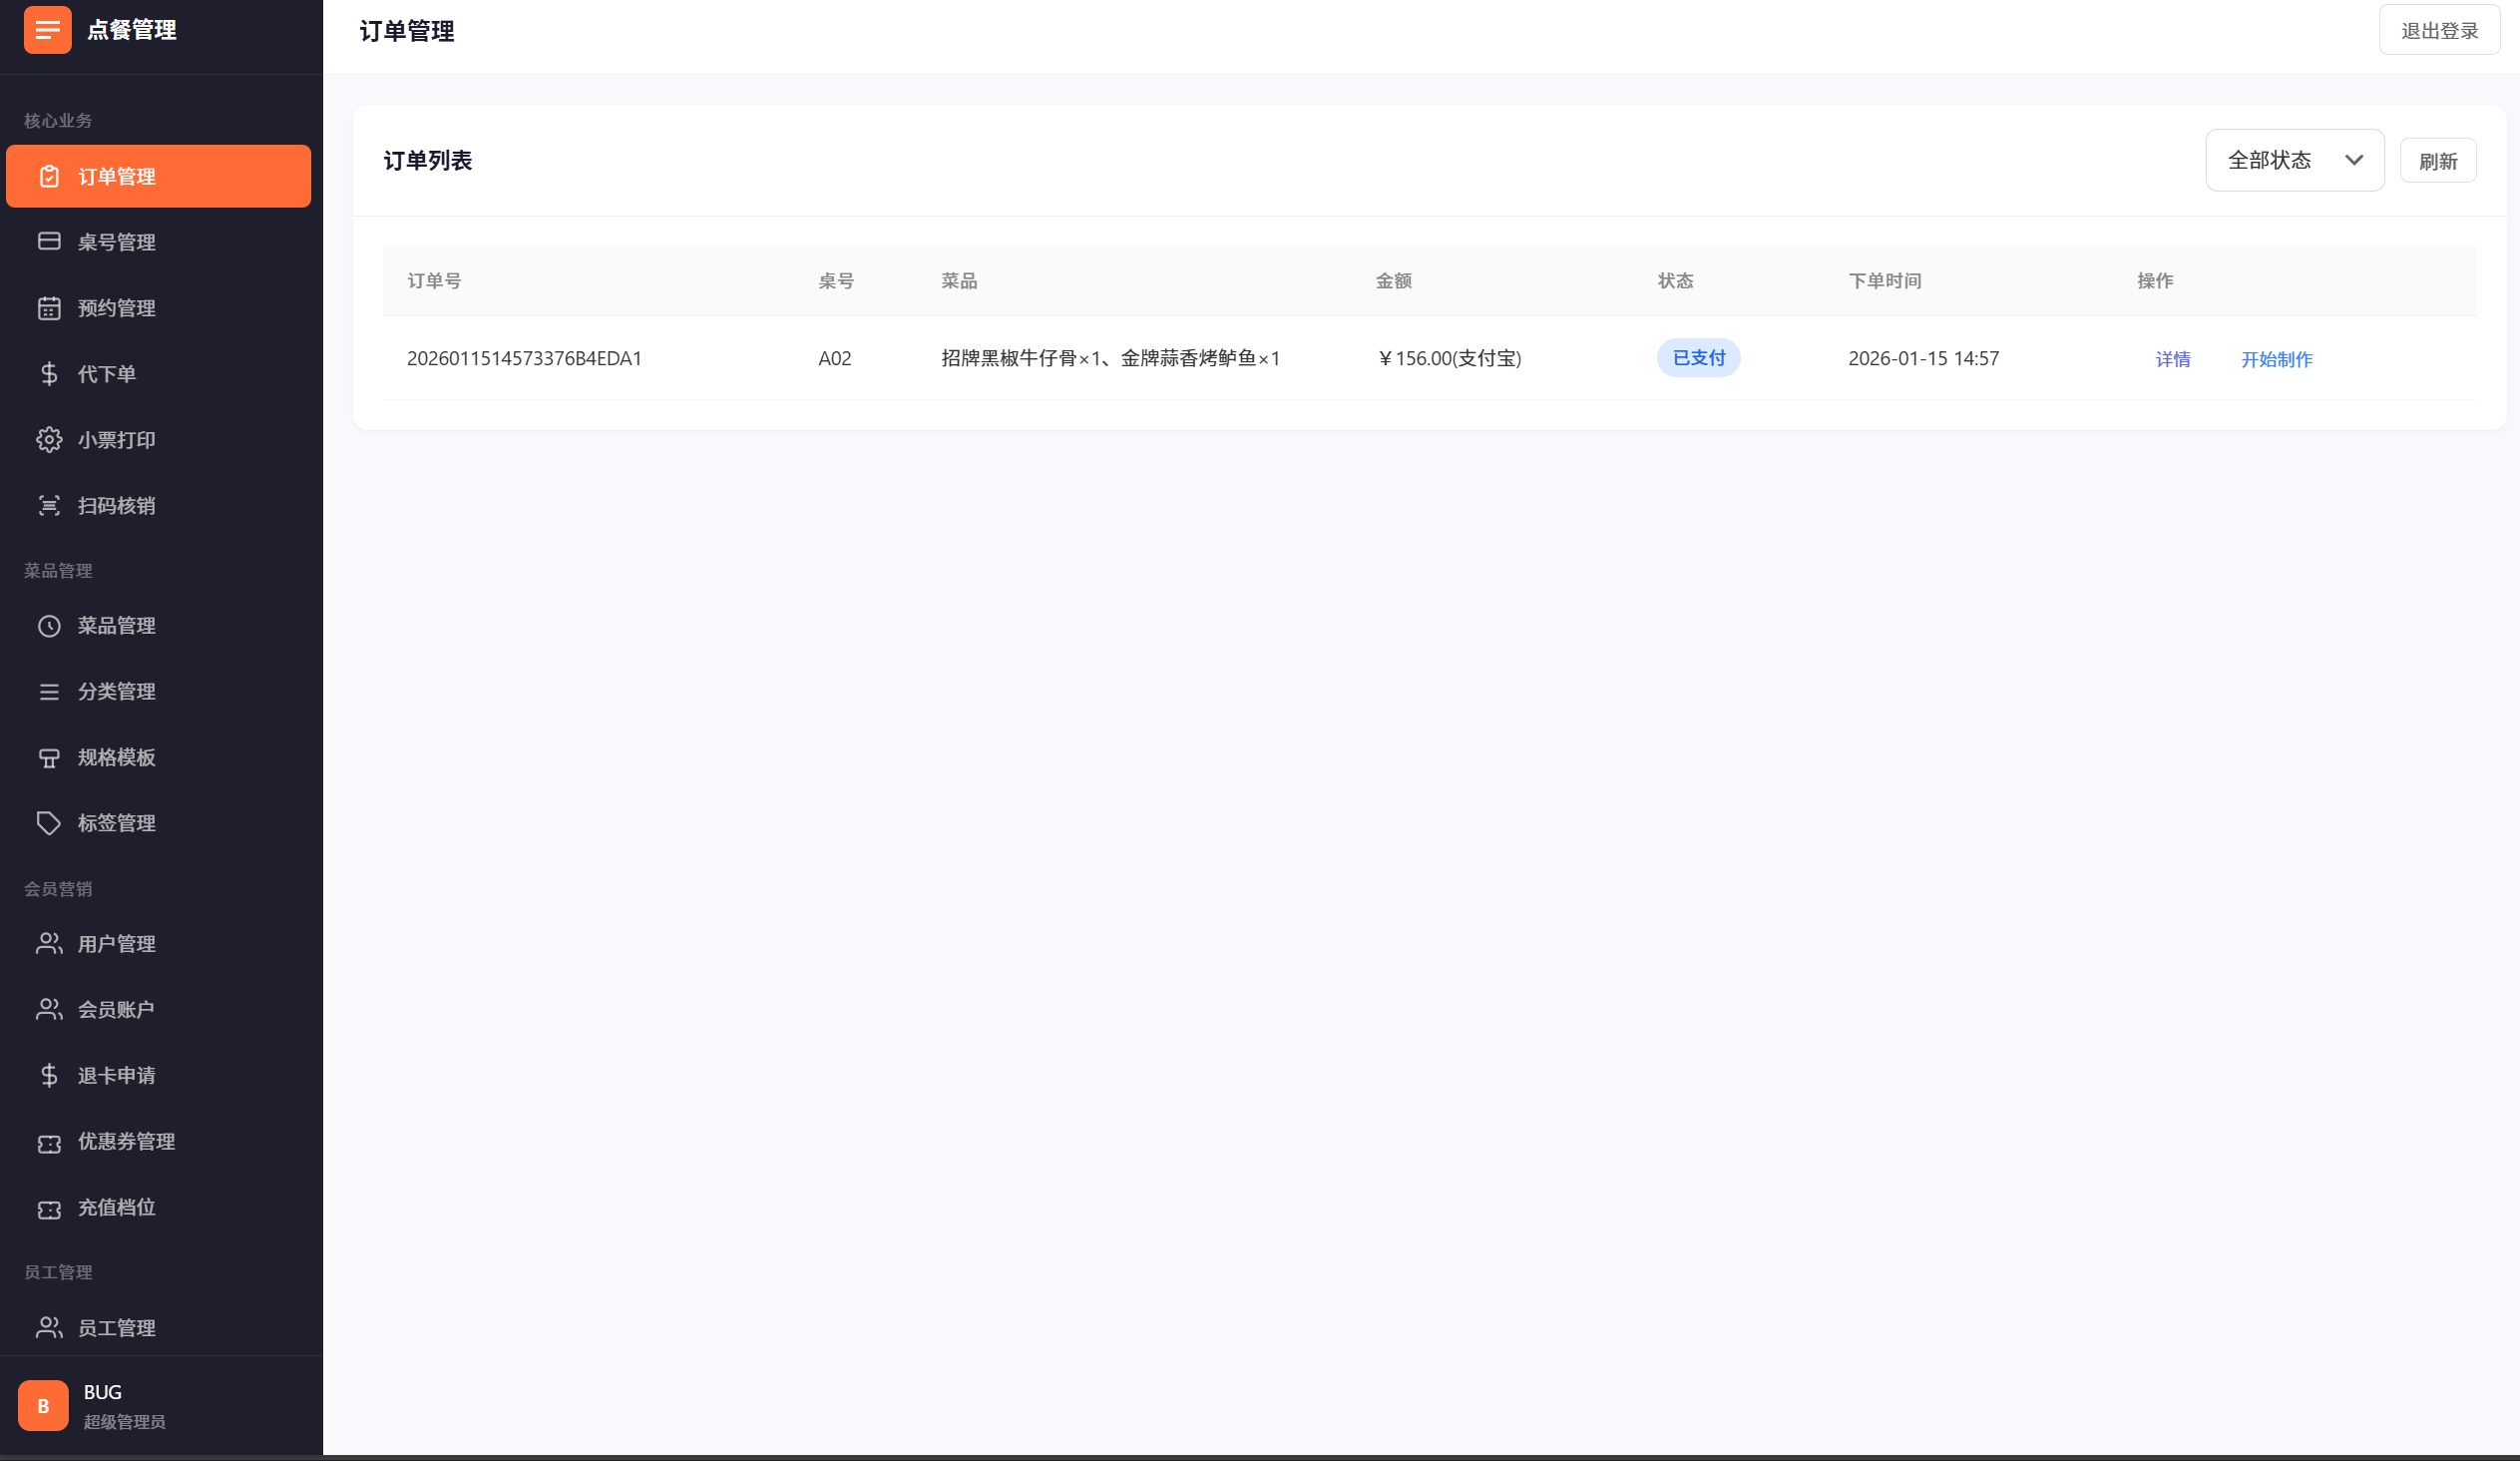This screenshot has height=1461, width=2520.
Task: Click the tag icon beside 标签管理
Action: click(49, 823)
